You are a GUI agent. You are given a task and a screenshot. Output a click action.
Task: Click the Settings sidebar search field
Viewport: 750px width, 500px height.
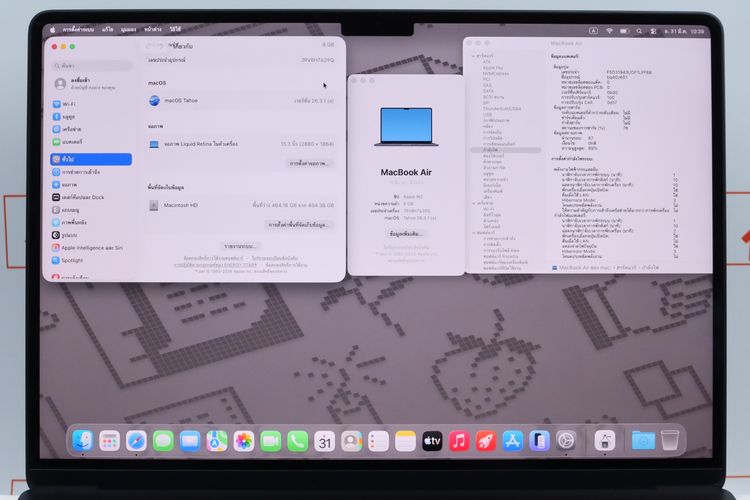pyautogui.click(x=91, y=66)
